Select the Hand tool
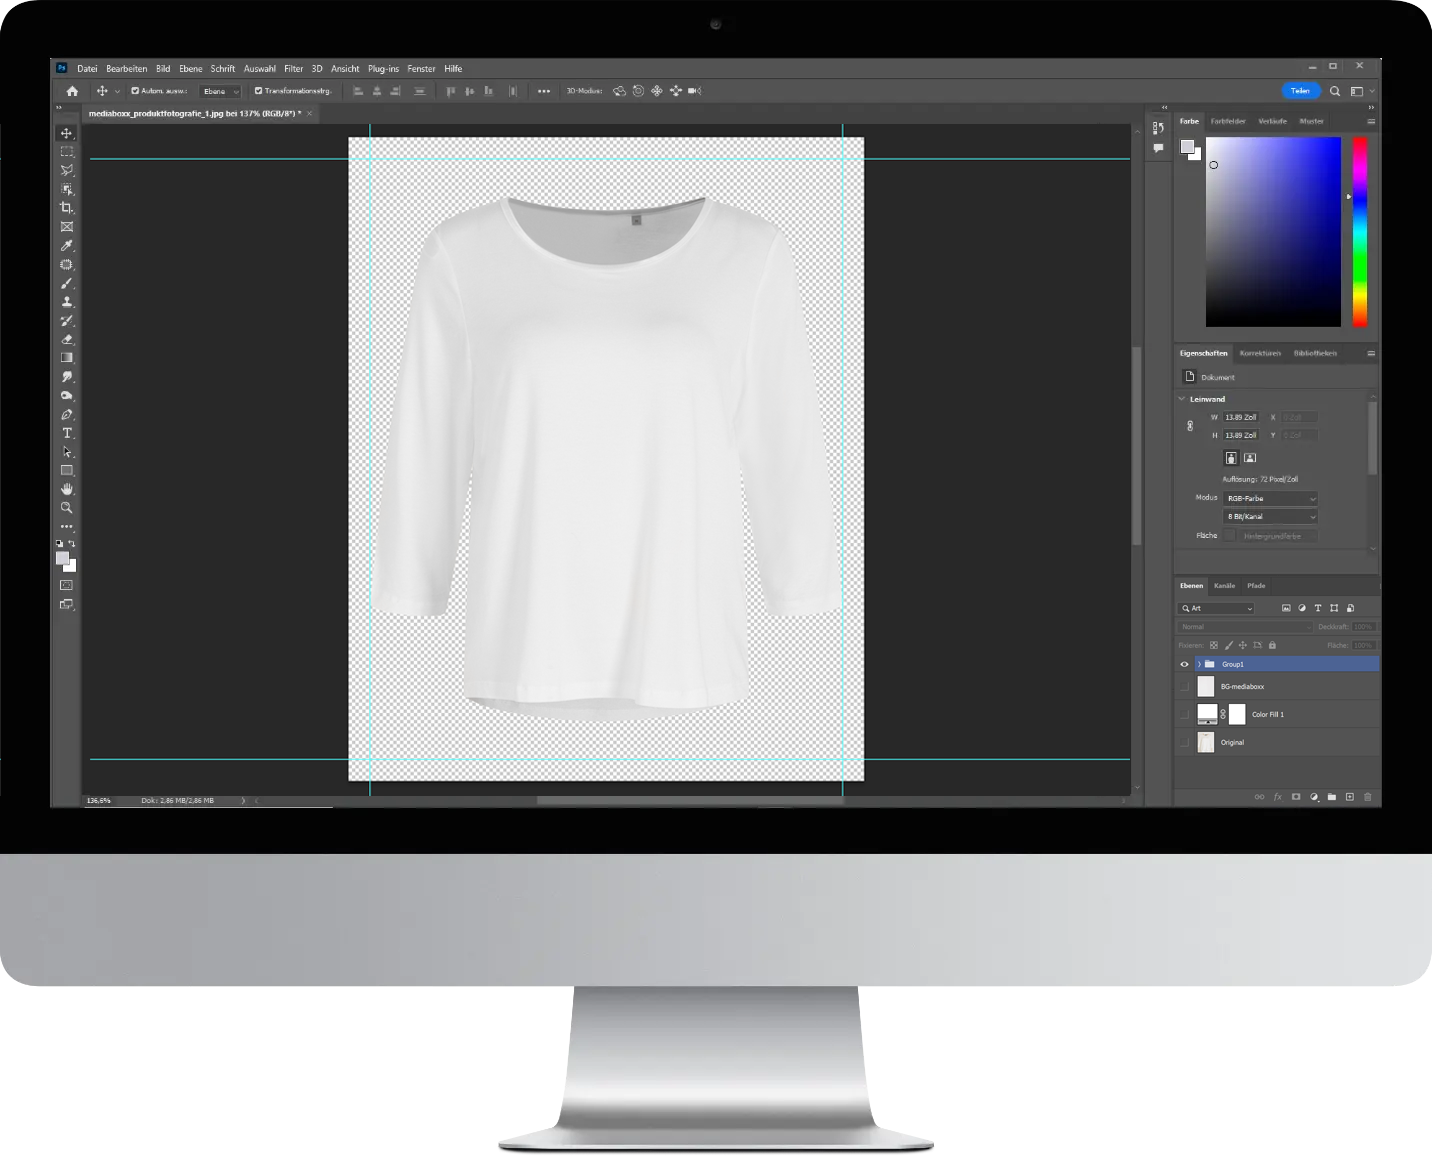1432x1156 pixels. [67, 489]
